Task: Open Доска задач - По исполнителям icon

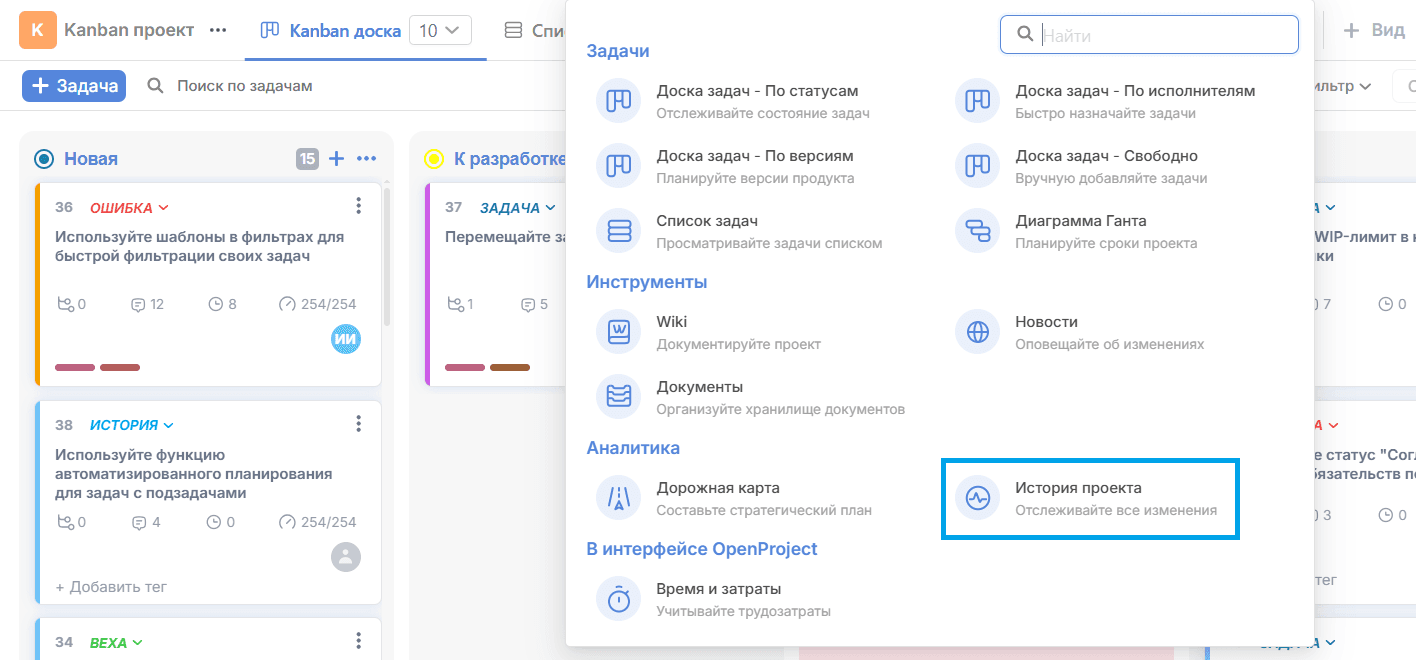Action: [978, 101]
